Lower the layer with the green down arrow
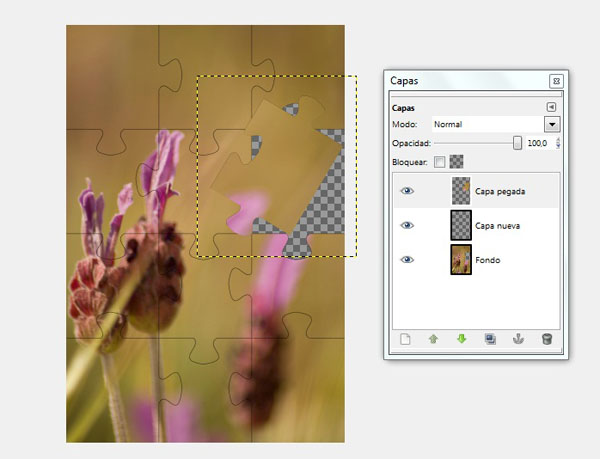The width and height of the screenshot is (600, 459). coord(461,339)
